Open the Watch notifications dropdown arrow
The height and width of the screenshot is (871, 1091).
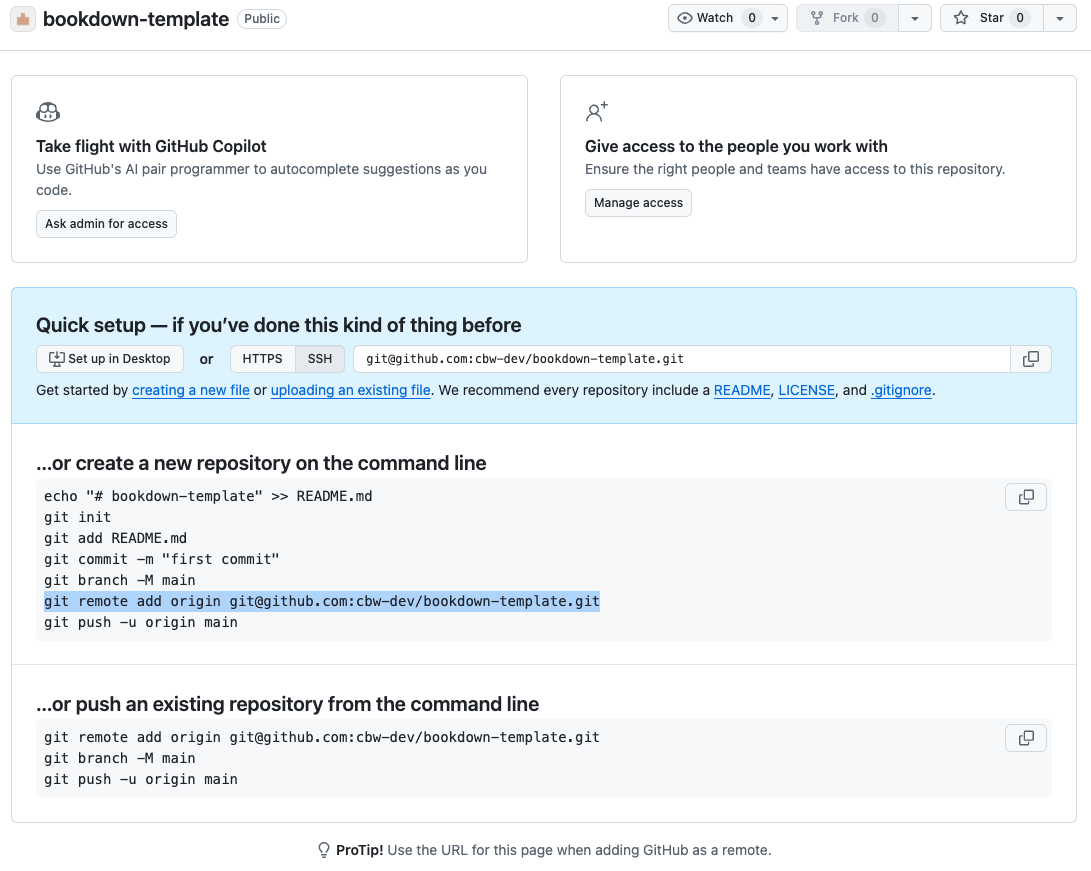point(775,19)
